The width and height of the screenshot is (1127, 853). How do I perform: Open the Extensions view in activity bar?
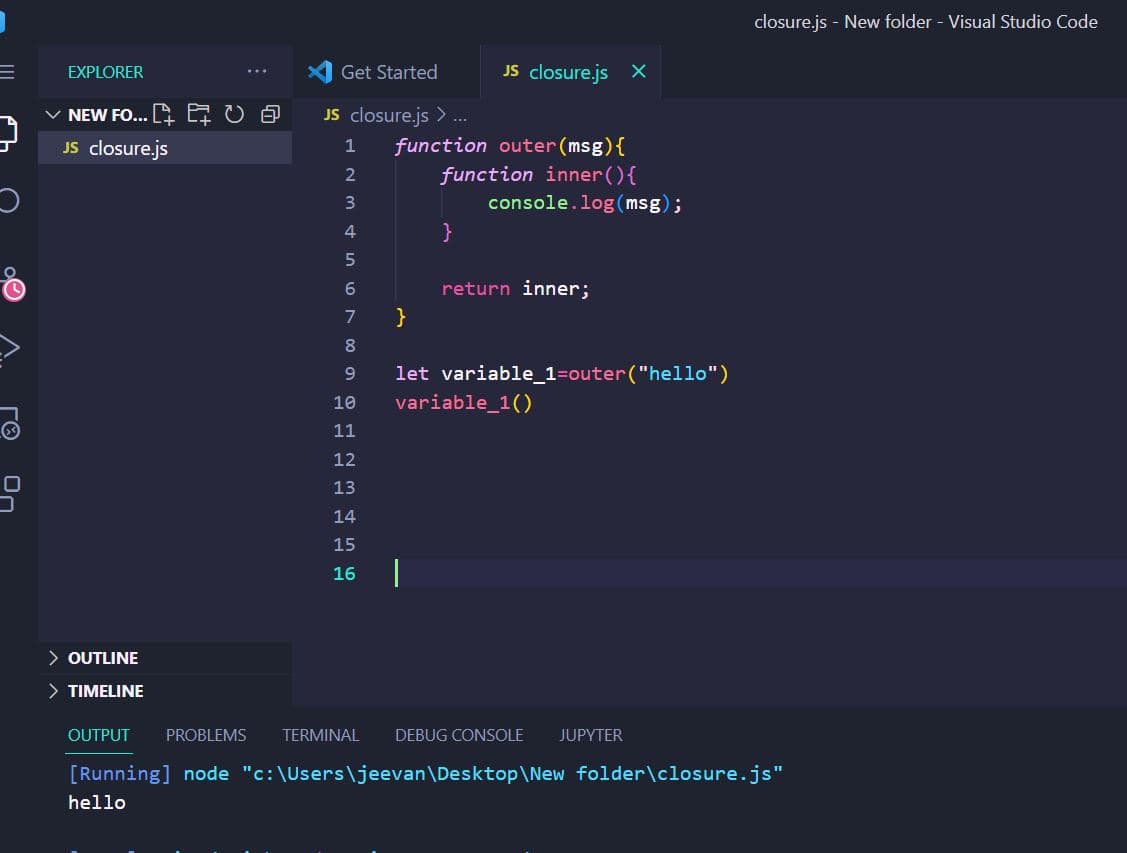pyautogui.click(x=9, y=494)
